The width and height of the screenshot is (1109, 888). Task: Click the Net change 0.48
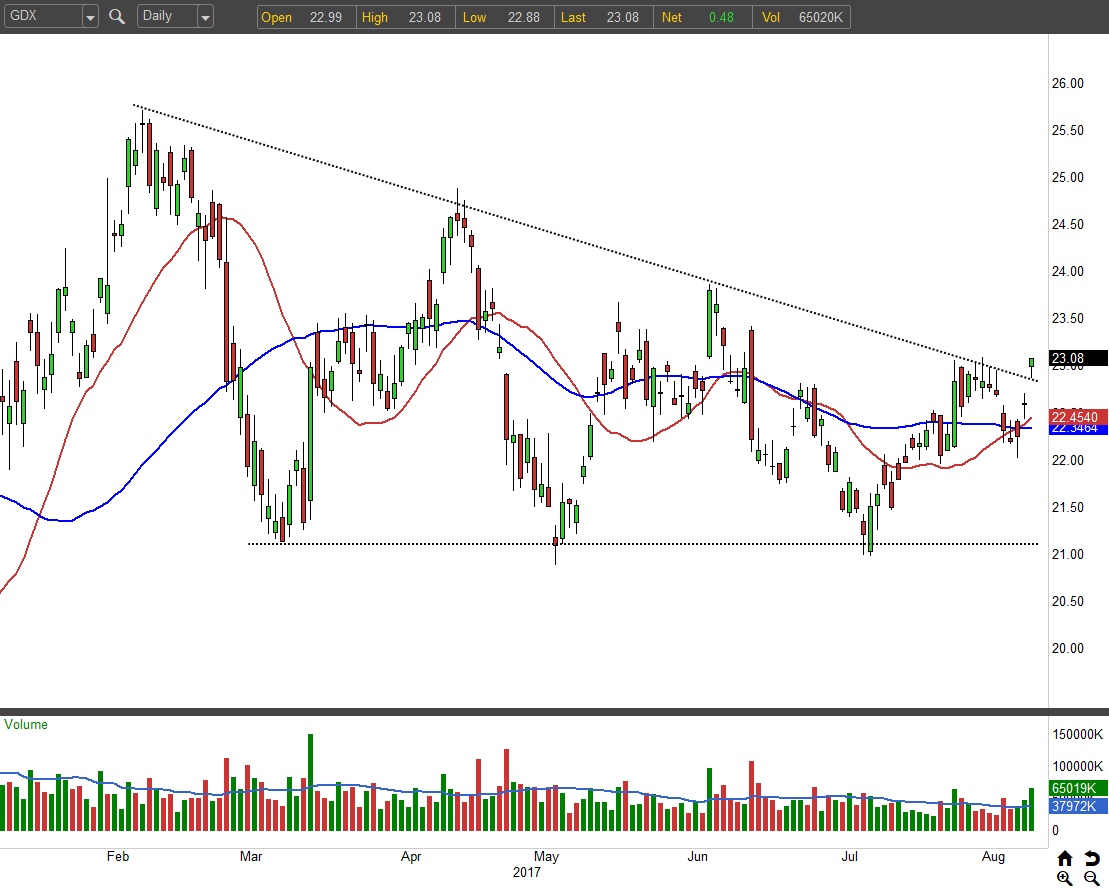(721, 17)
